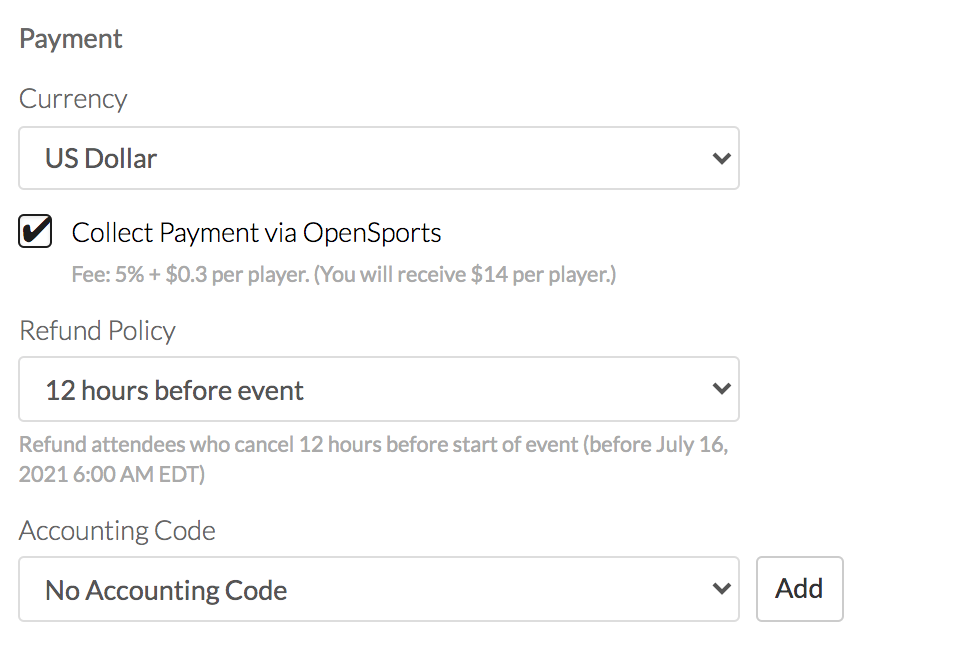Click the "2021 6:00 AM EDT" deadline text
The height and width of the screenshot is (650, 972).
pyautogui.click(x=112, y=474)
